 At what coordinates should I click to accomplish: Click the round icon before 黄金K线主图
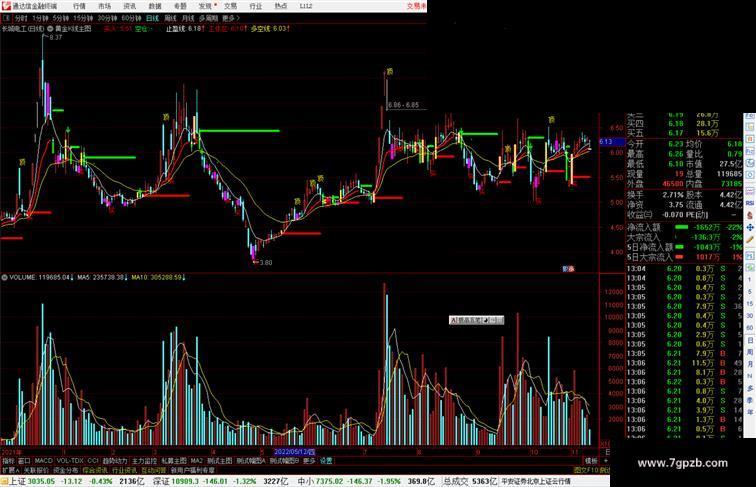coord(50,29)
